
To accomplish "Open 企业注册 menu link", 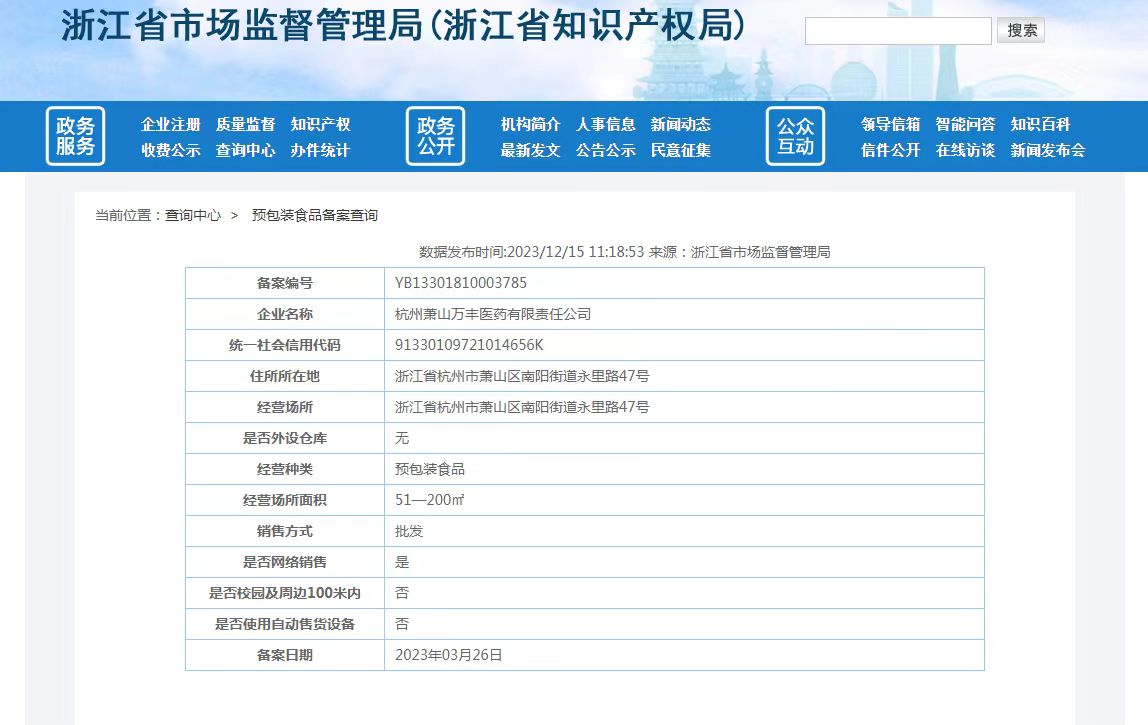I will click(171, 124).
